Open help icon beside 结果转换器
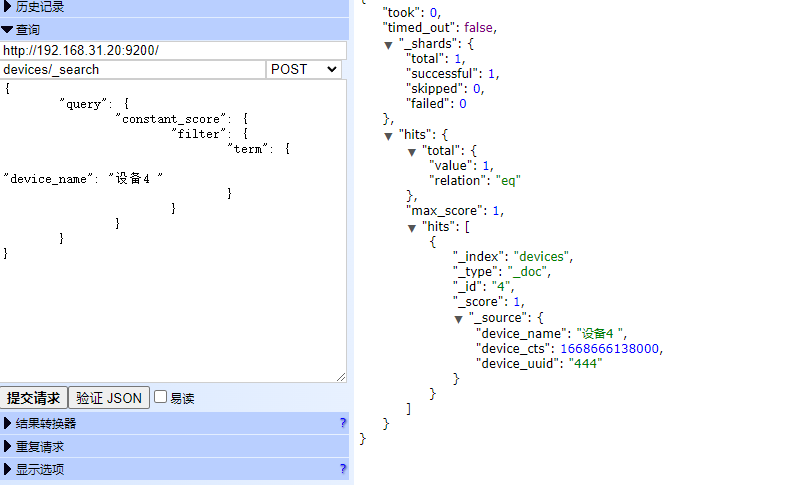This screenshot has height=485, width=787. coord(343,423)
